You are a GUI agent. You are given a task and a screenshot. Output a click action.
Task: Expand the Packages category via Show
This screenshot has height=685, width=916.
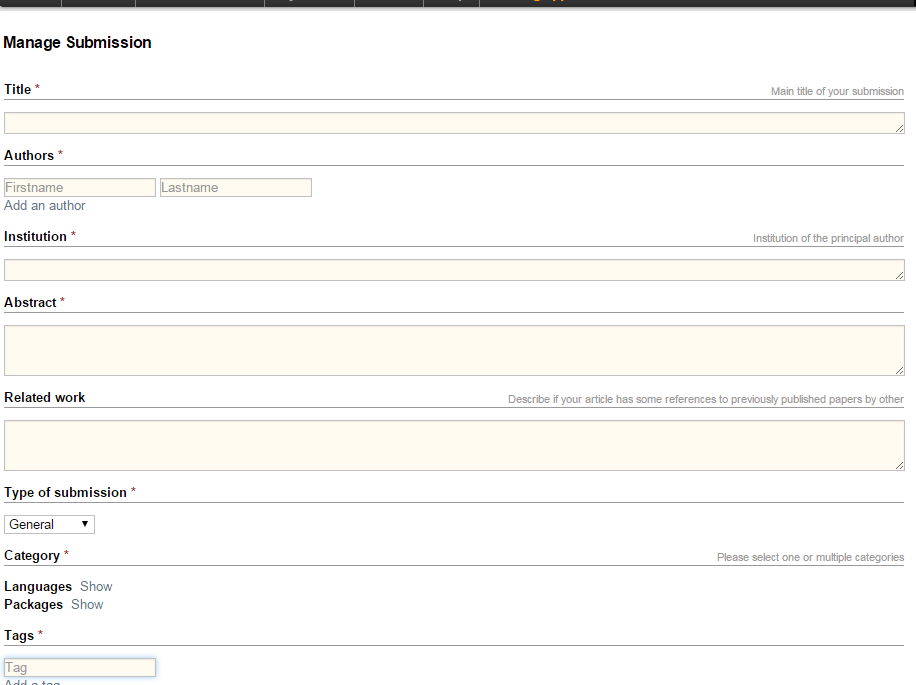tap(87, 605)
